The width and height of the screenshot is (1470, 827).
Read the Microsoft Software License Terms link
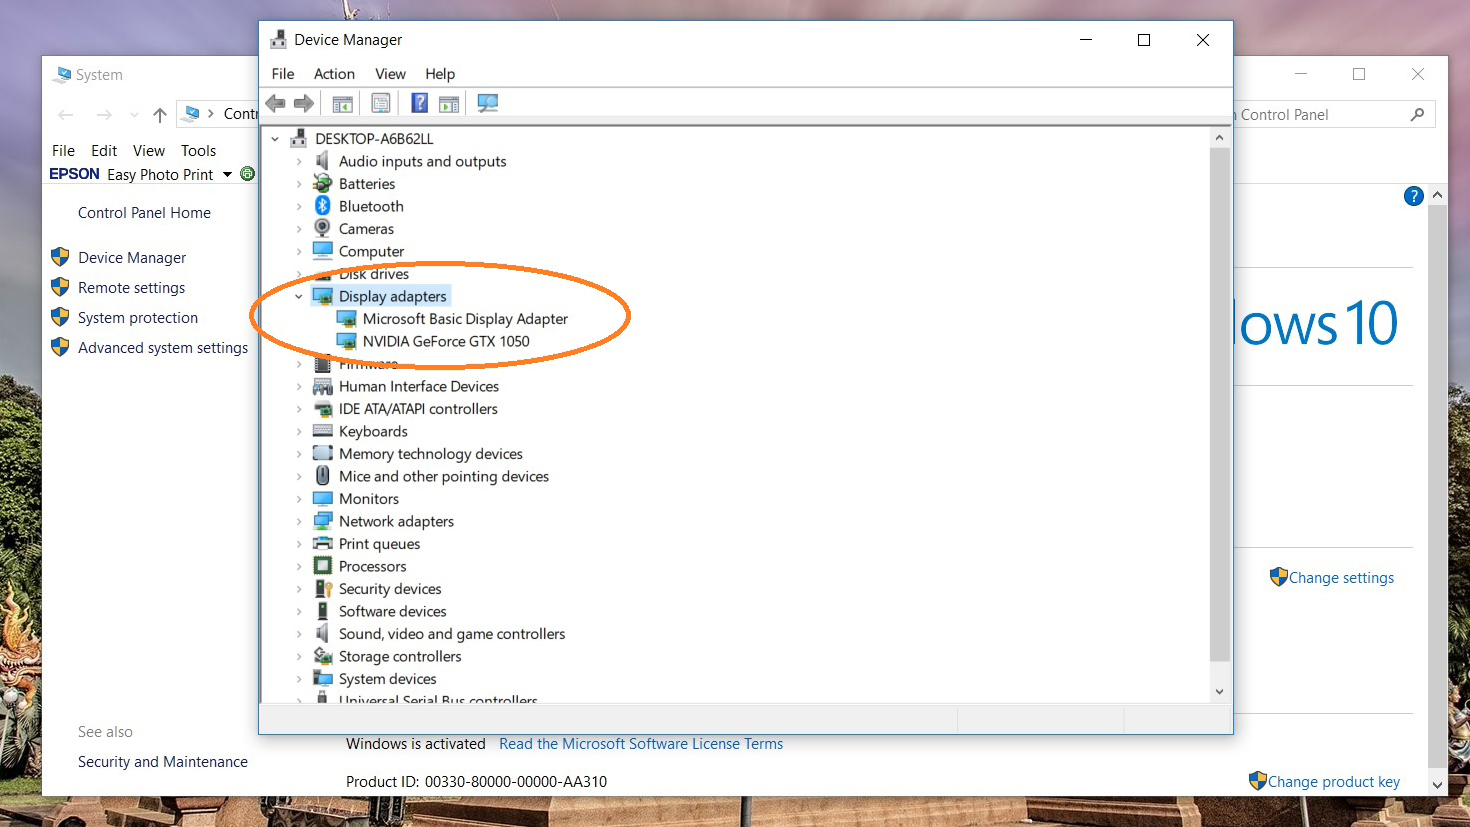(641, 744)
